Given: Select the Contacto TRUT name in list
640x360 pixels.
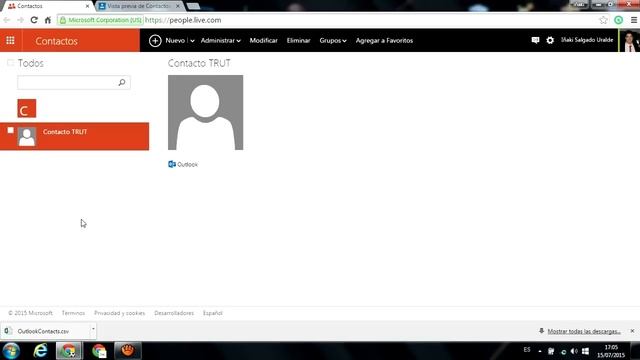Looking at the screenshot, I should (x=65, y=132).
